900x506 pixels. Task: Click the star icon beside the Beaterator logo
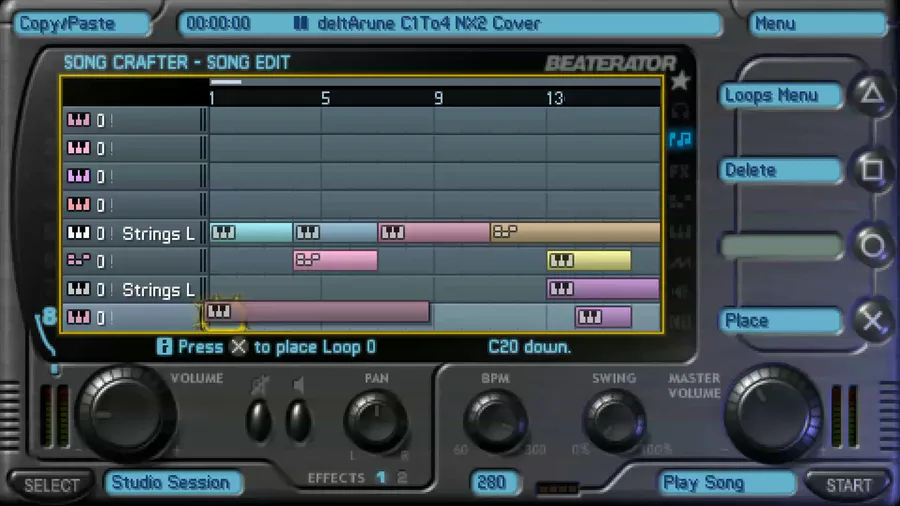pos(680,81)
